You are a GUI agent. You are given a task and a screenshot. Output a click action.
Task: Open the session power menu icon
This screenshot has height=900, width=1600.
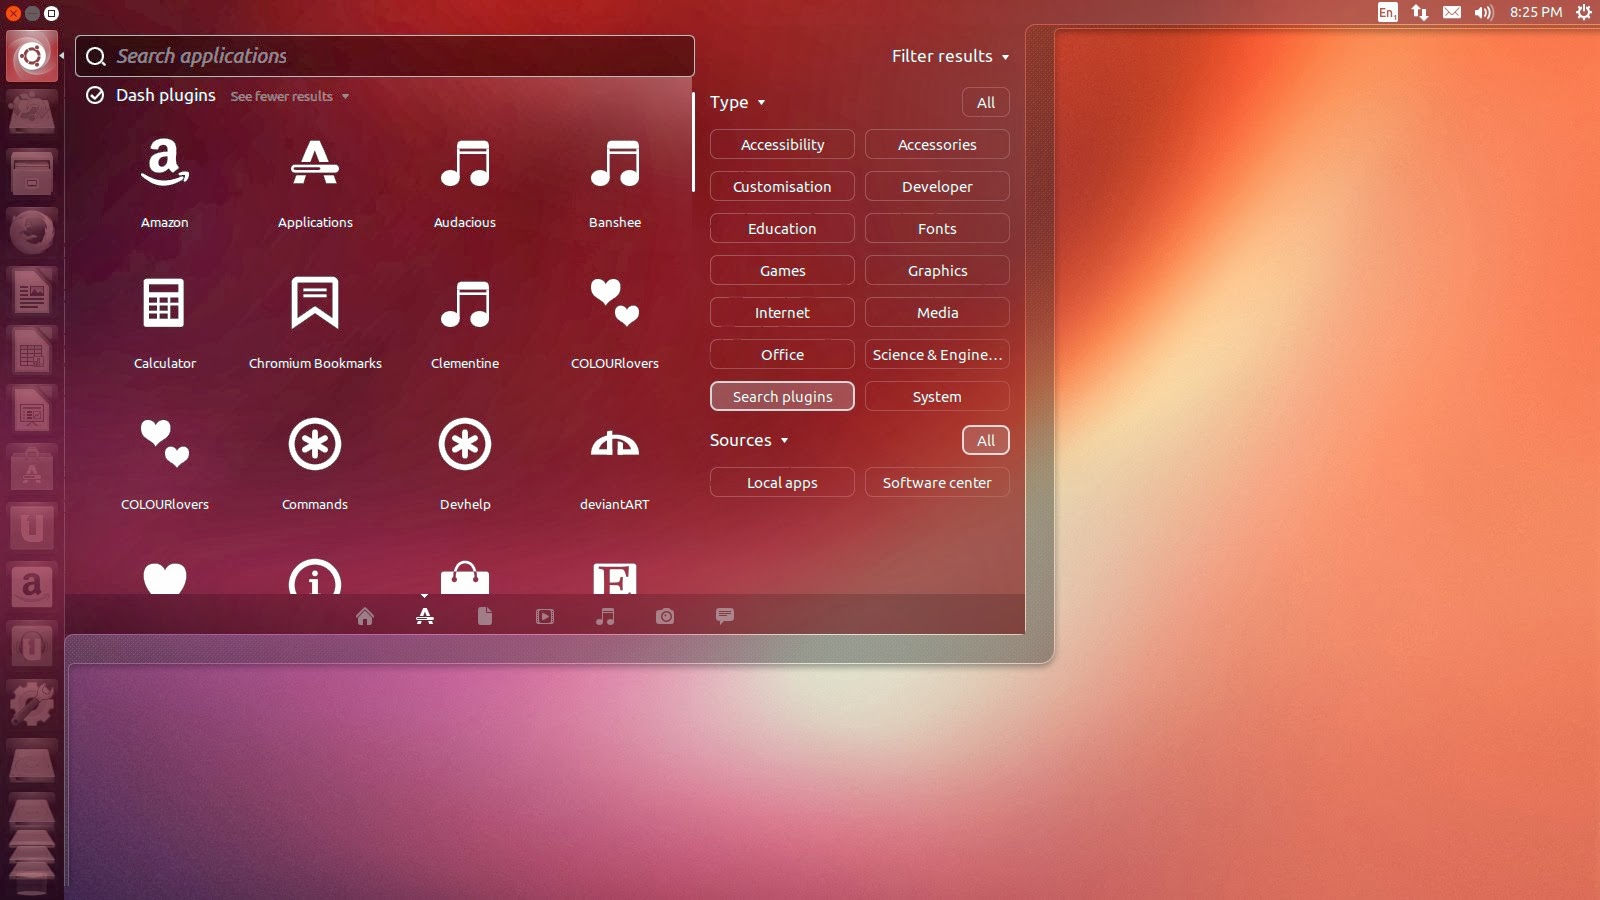click(x=1584, y=12)
